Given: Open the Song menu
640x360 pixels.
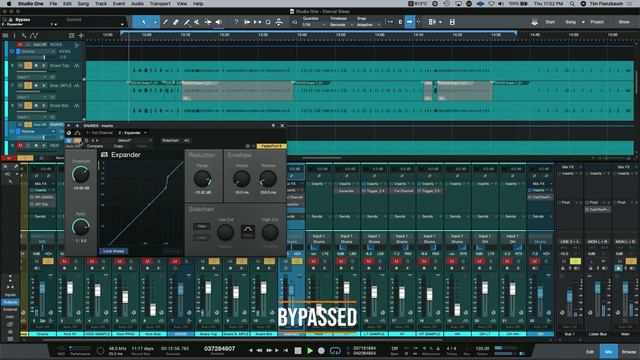Looking at the screenshot, I should pyautogui.click(x=83, y=4).
